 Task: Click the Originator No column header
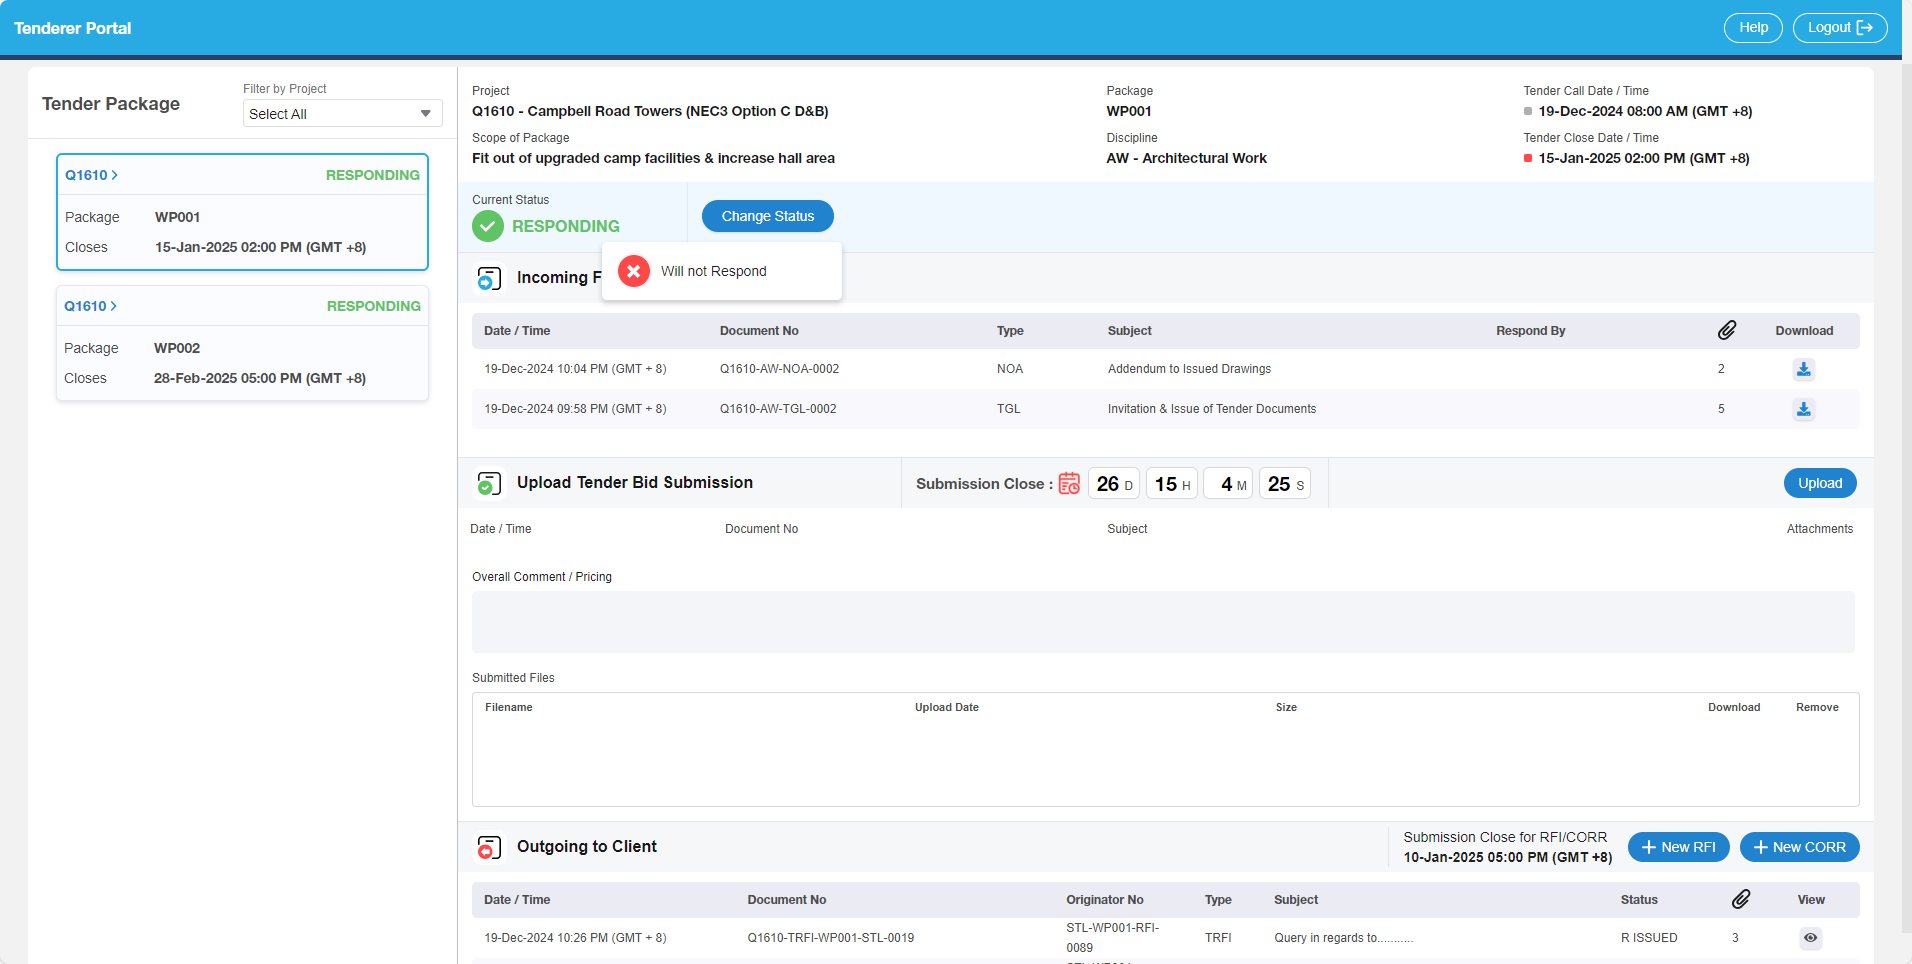(1105, 900)
